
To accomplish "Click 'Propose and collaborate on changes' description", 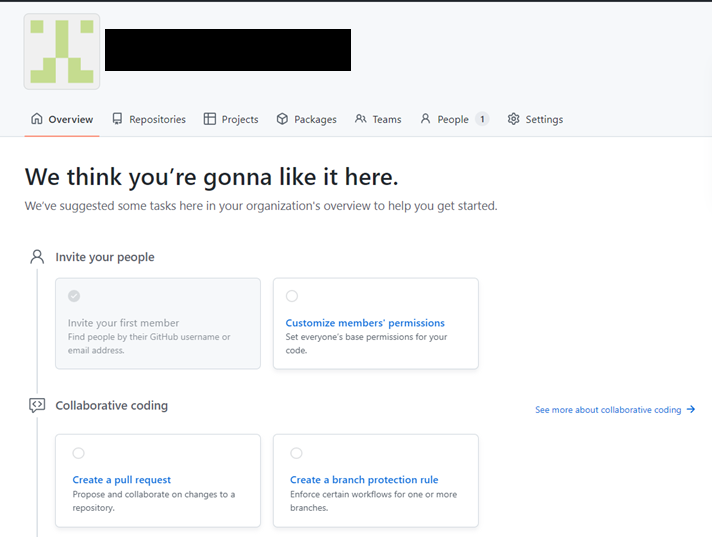I will pyautogui.click(x=154, y=501).
